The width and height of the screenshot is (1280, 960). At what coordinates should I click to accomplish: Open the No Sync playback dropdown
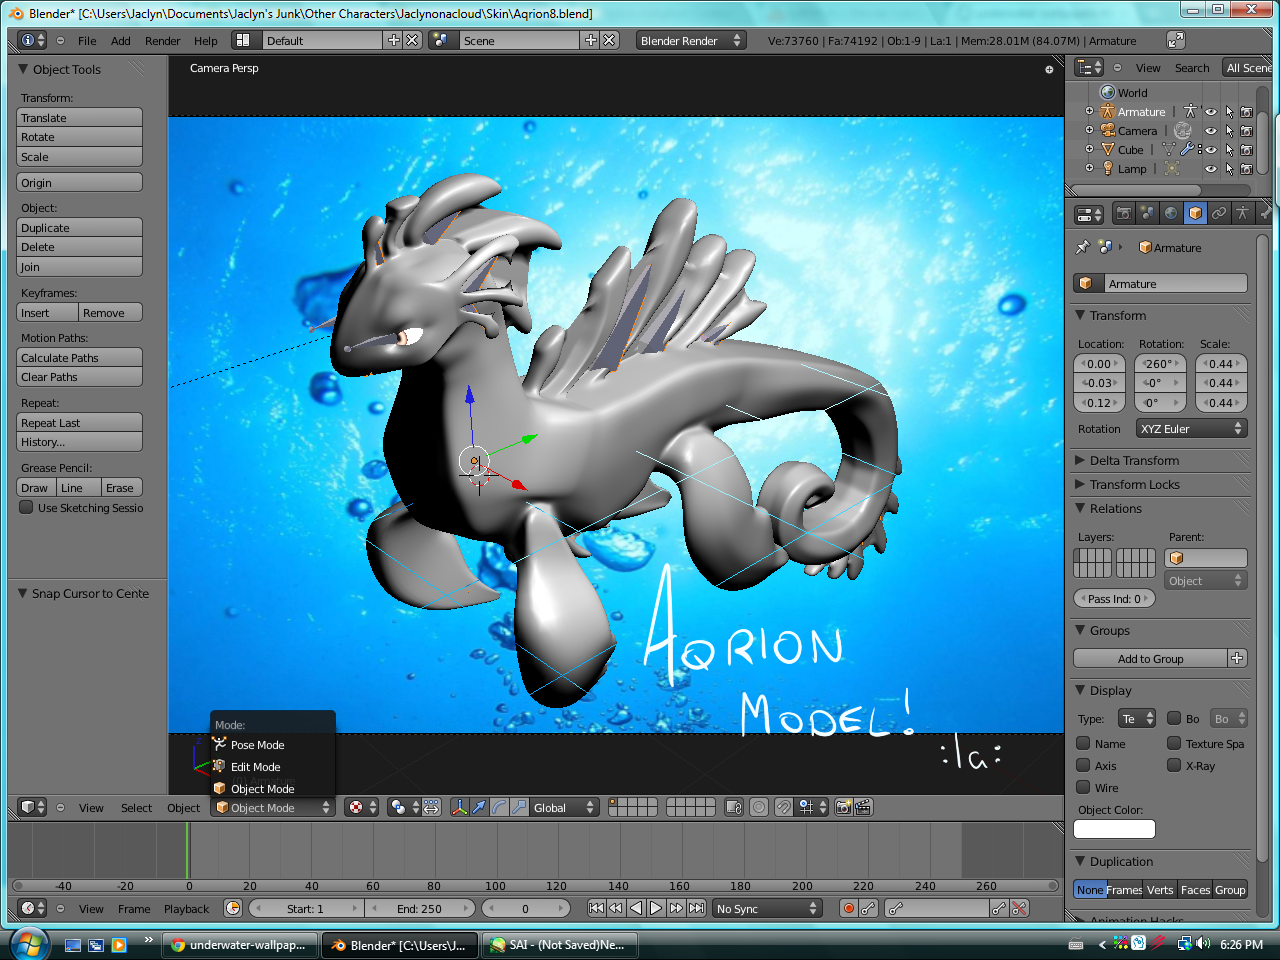coord(766,908)
